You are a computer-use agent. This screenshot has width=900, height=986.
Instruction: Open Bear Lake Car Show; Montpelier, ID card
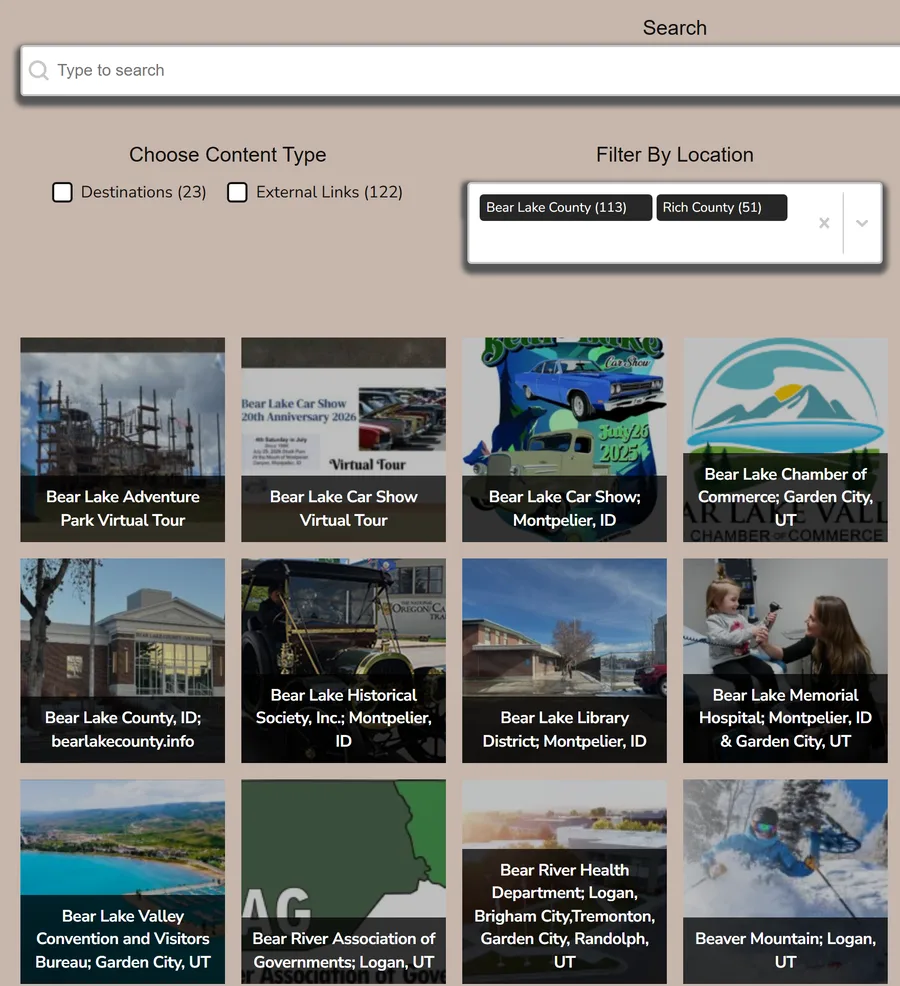(564, 440)
